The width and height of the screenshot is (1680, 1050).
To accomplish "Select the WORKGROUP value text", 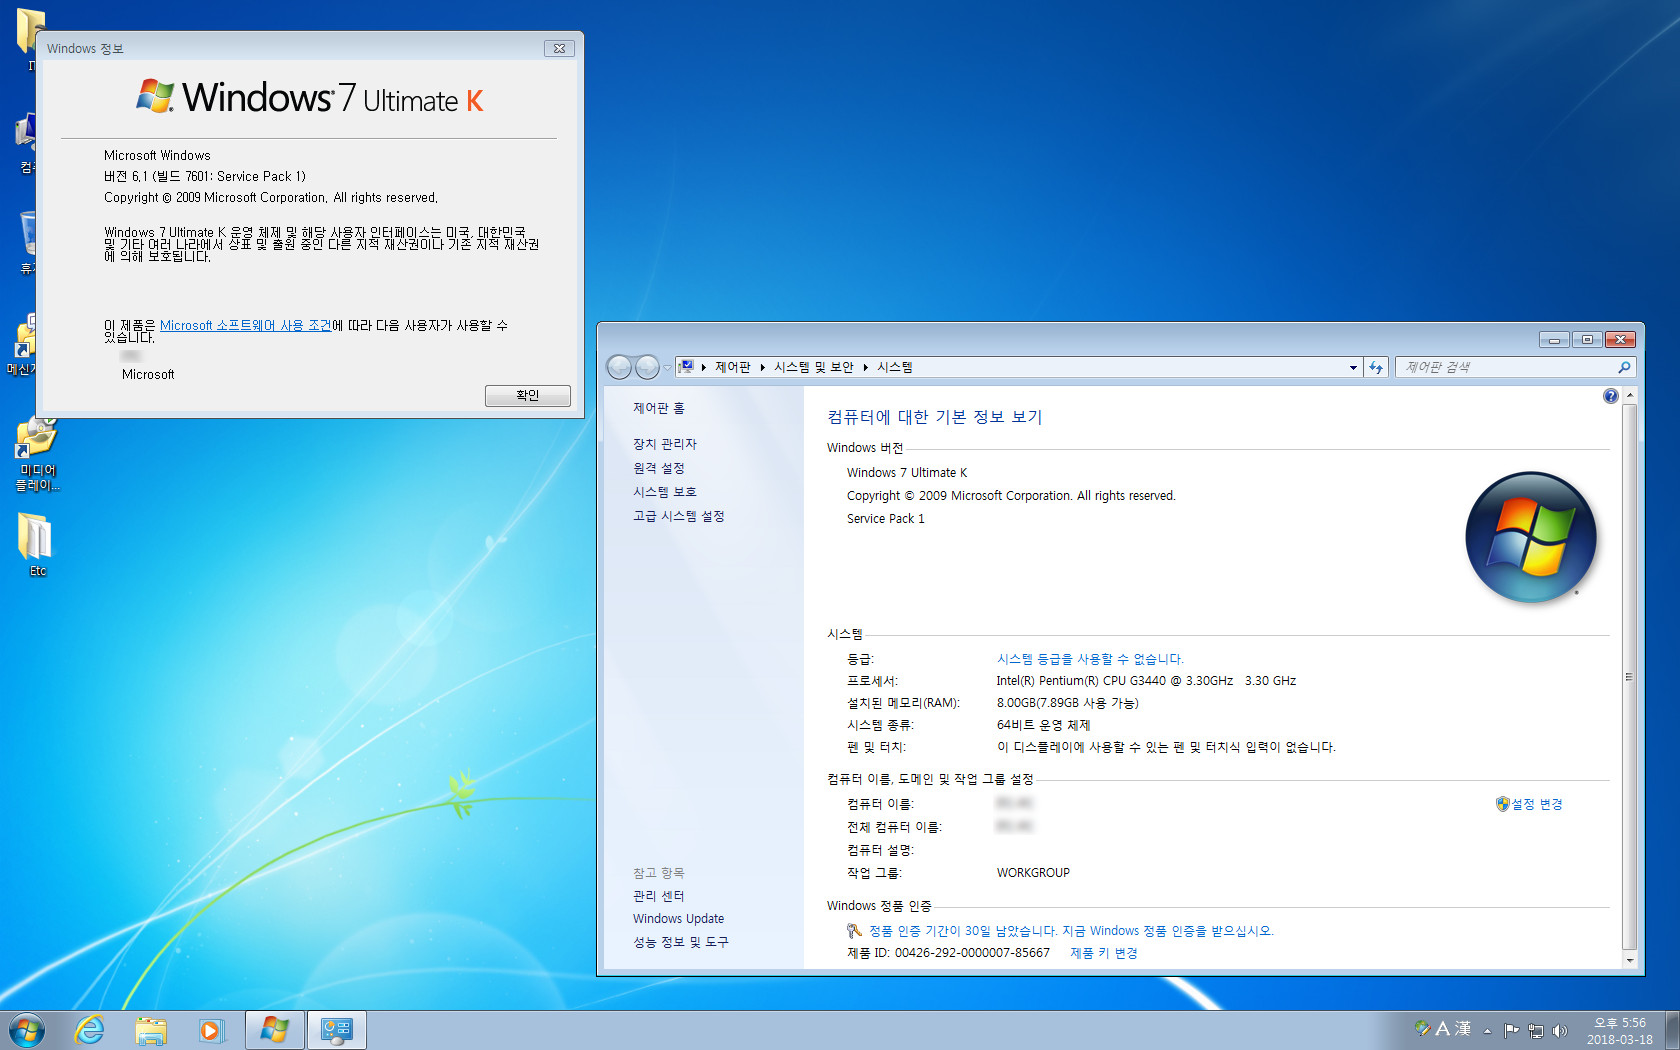I will [x=1033, y=873].
